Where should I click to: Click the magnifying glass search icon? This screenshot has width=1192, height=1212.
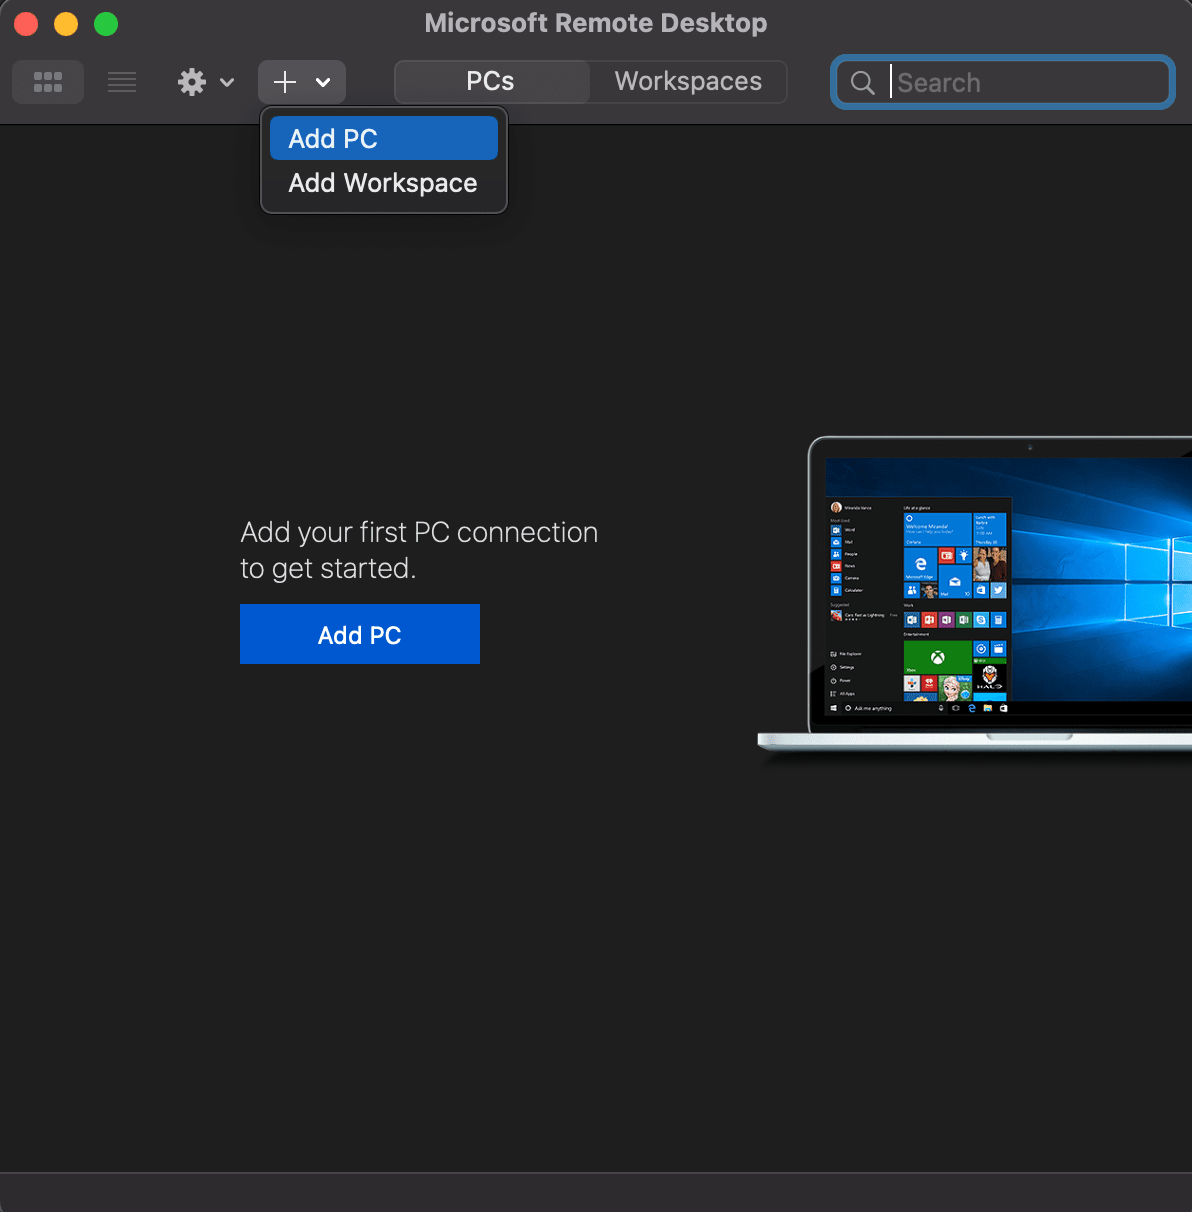[862, 83]
